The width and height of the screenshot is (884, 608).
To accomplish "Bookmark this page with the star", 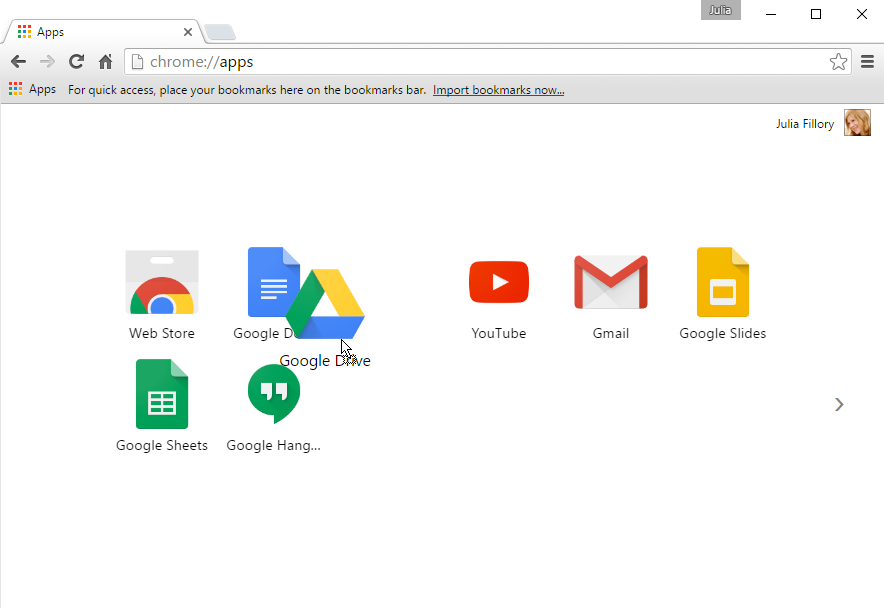I will (x=838, y=62).
